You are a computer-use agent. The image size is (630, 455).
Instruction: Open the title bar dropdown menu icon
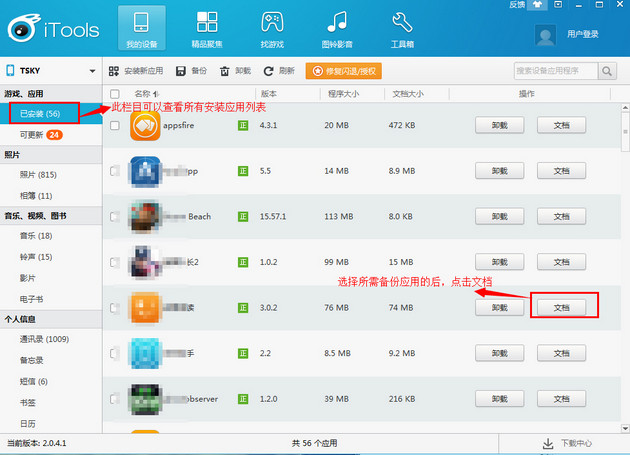[558, 4]
